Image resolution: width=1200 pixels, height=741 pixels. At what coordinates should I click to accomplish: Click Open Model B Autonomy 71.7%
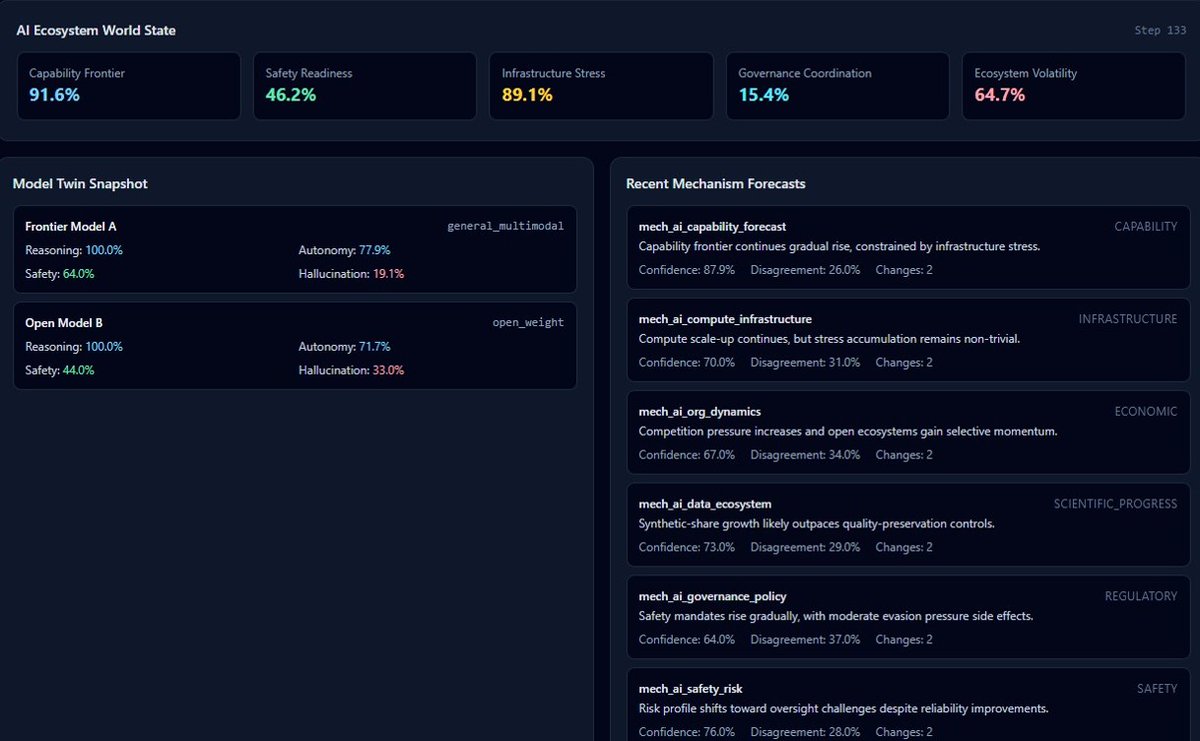tap(344, 347)
